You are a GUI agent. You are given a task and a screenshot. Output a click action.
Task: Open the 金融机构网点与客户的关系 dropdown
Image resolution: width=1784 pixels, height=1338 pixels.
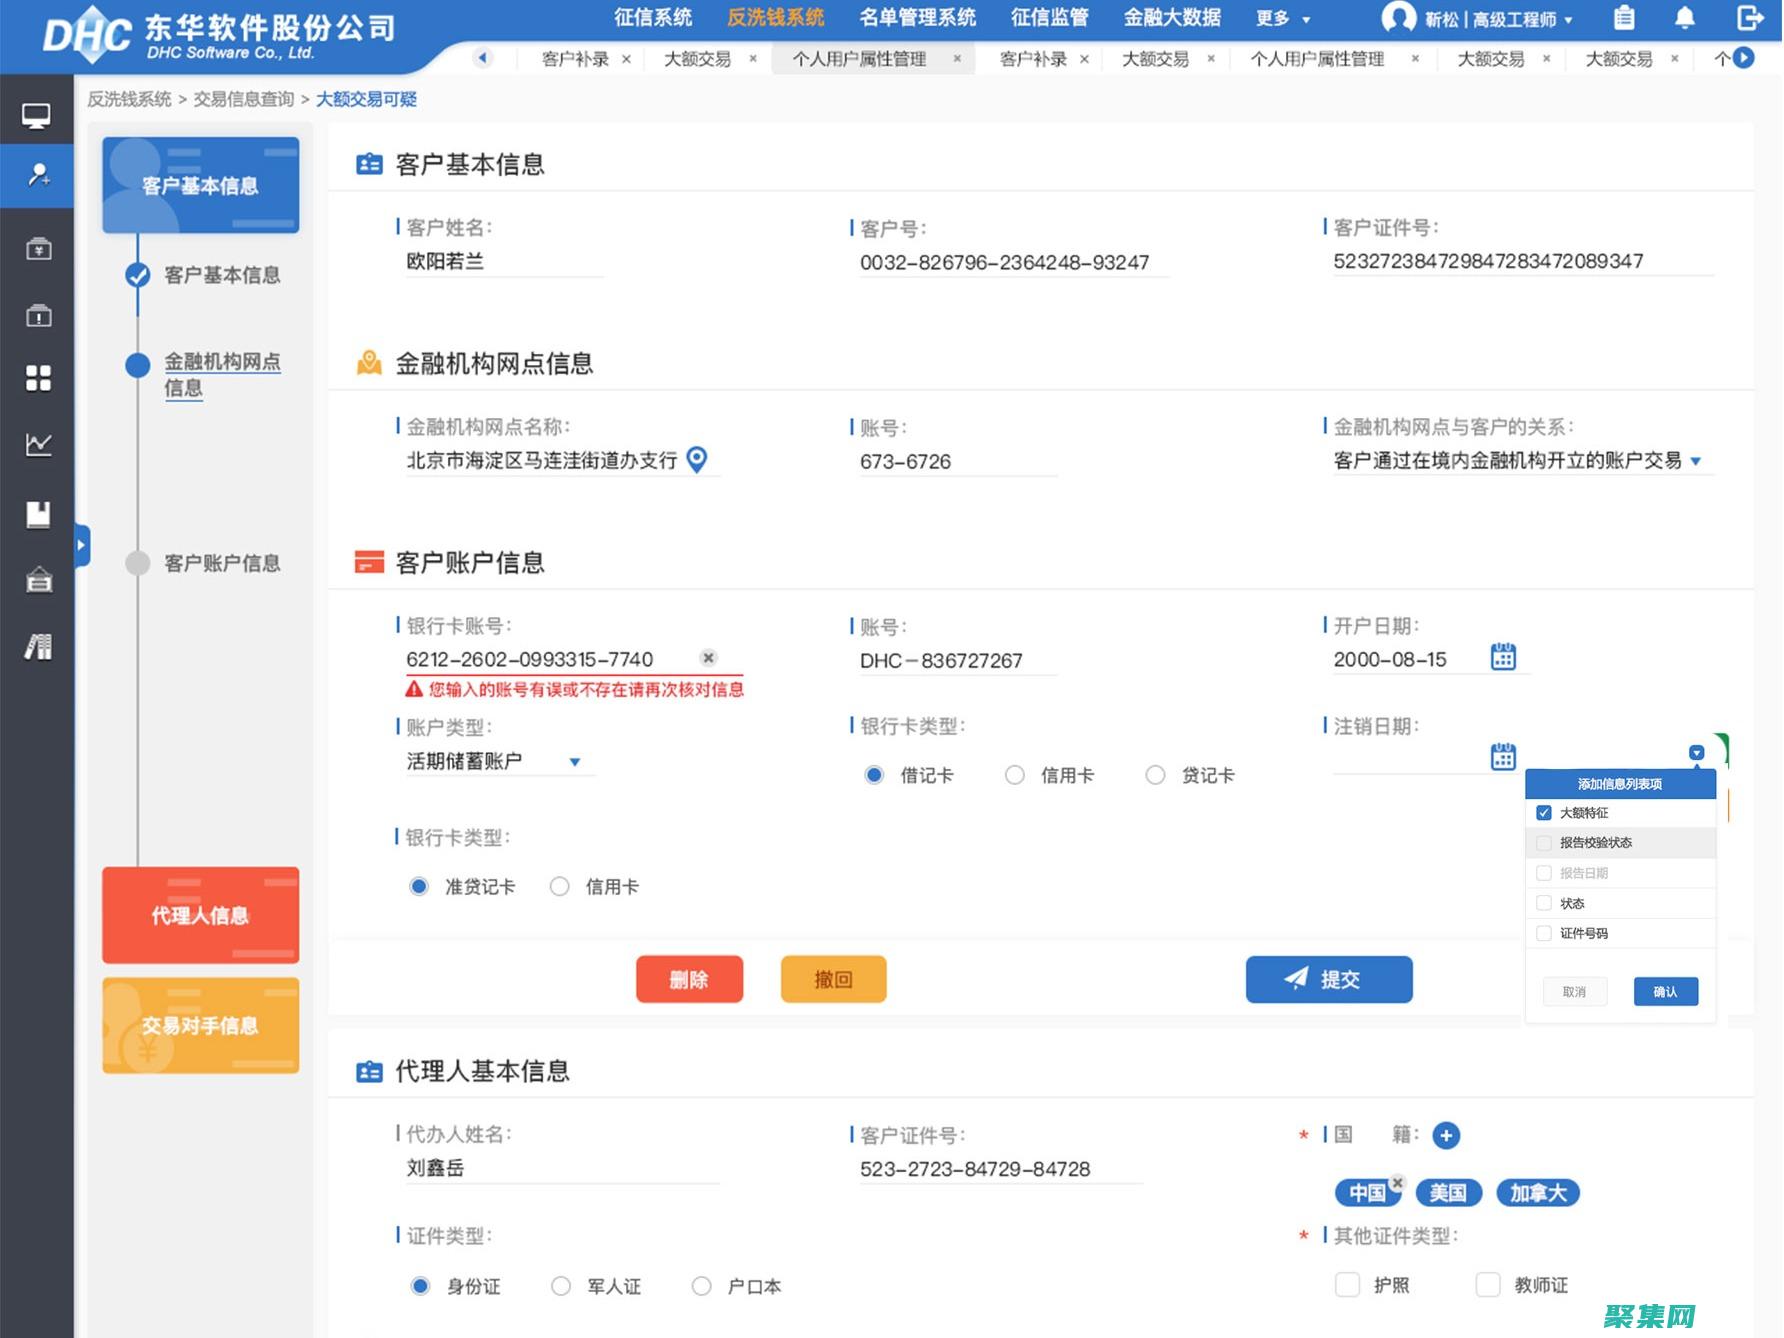[x=1695, y=461]
